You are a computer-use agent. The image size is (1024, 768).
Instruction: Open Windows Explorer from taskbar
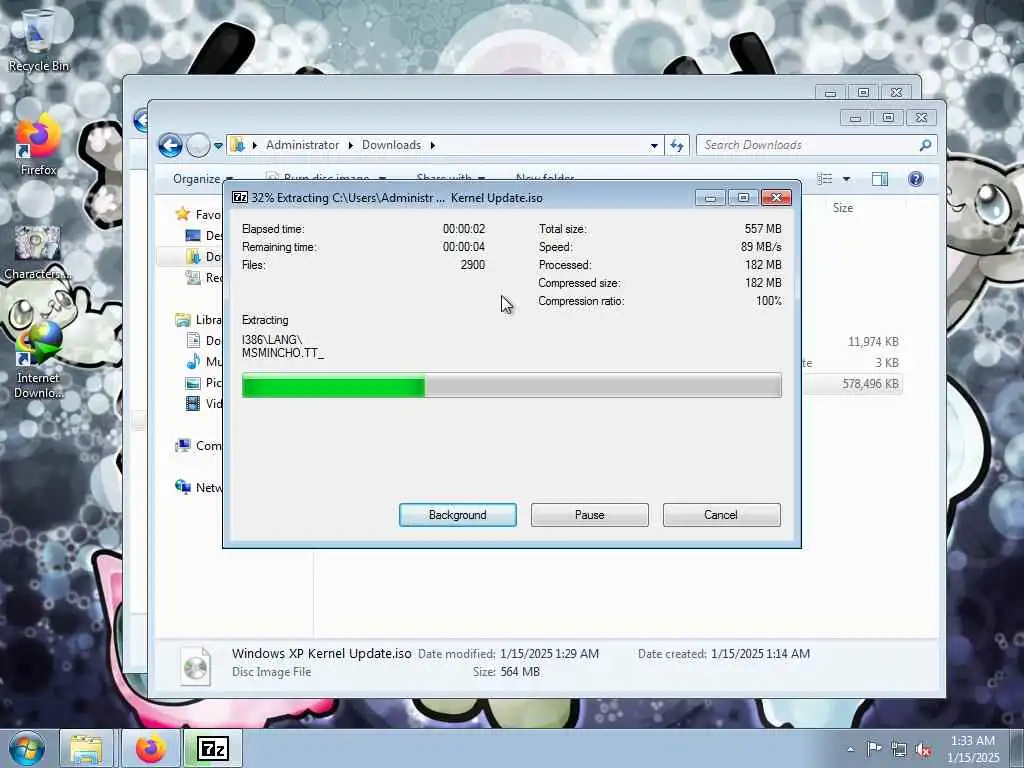(86, 748)
